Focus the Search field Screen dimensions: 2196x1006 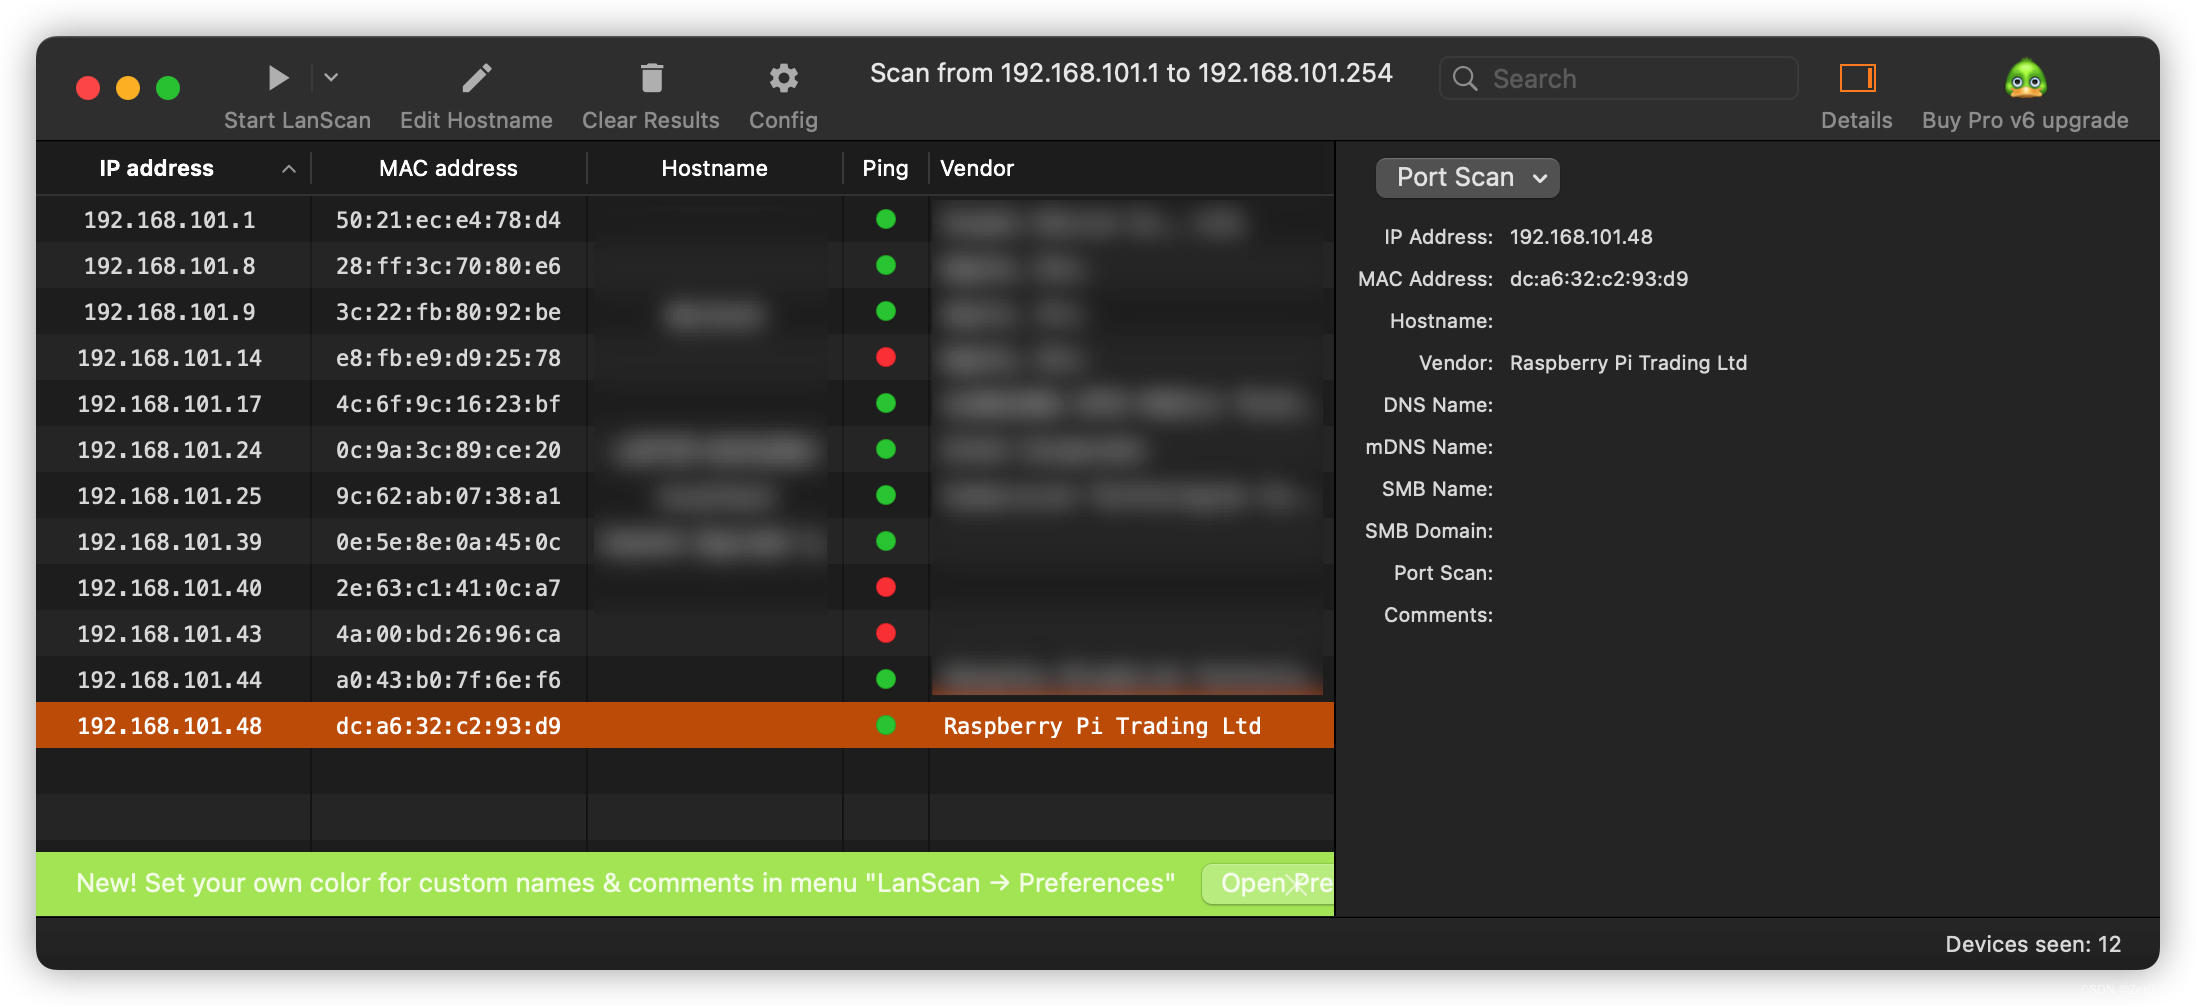coord(1618,78)
